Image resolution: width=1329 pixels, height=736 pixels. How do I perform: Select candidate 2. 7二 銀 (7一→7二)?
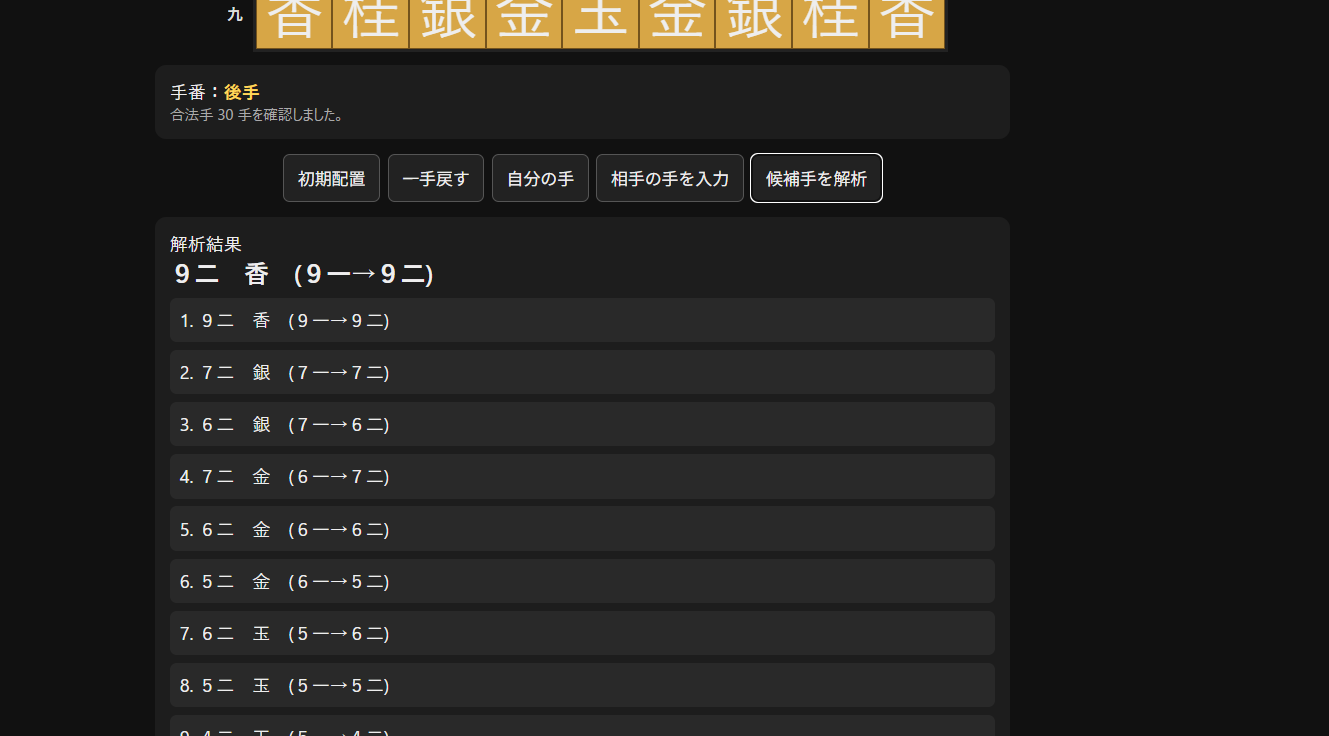click(x=582, y=372)
